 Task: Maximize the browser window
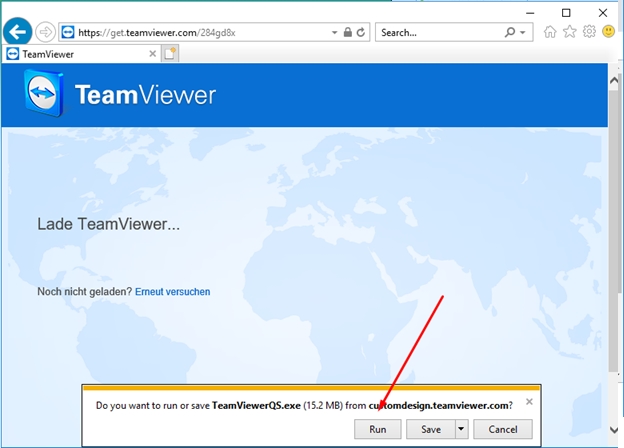(566, 13)
